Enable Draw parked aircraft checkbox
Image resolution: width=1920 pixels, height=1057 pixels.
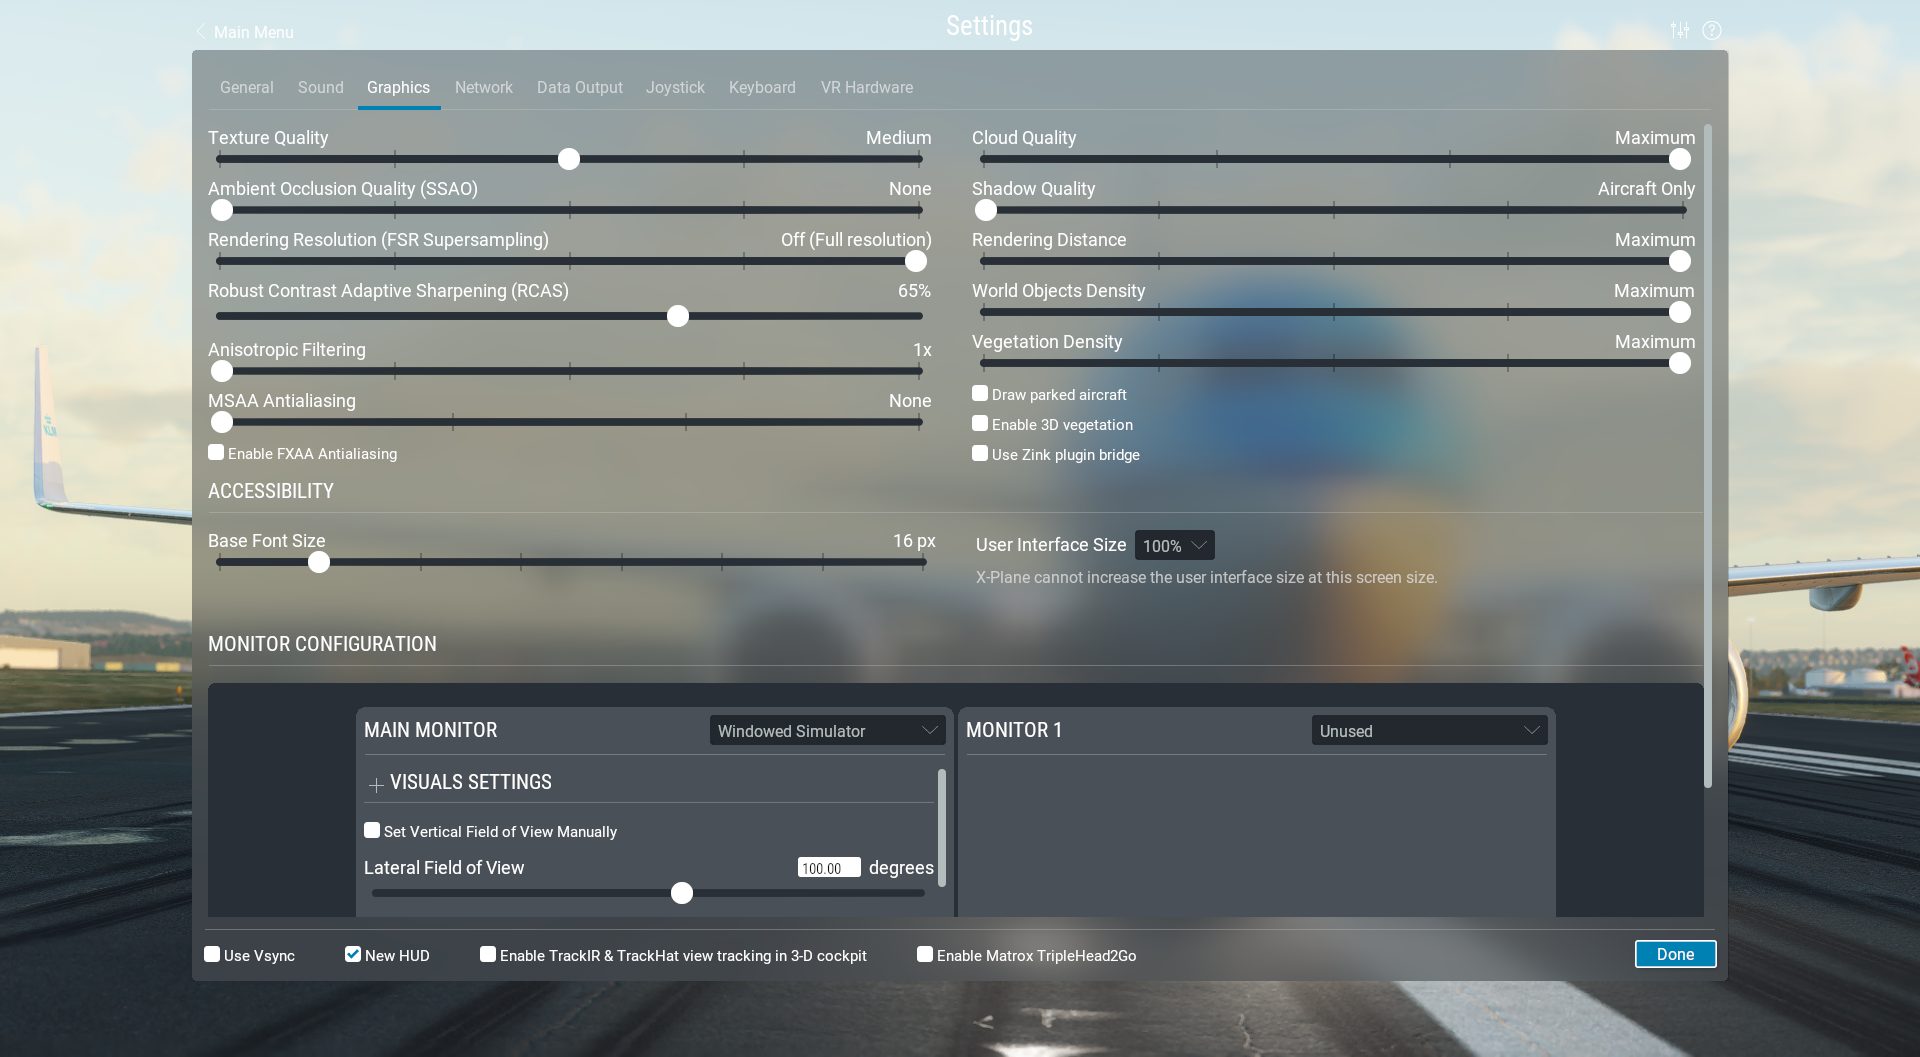tap(980, 394)
